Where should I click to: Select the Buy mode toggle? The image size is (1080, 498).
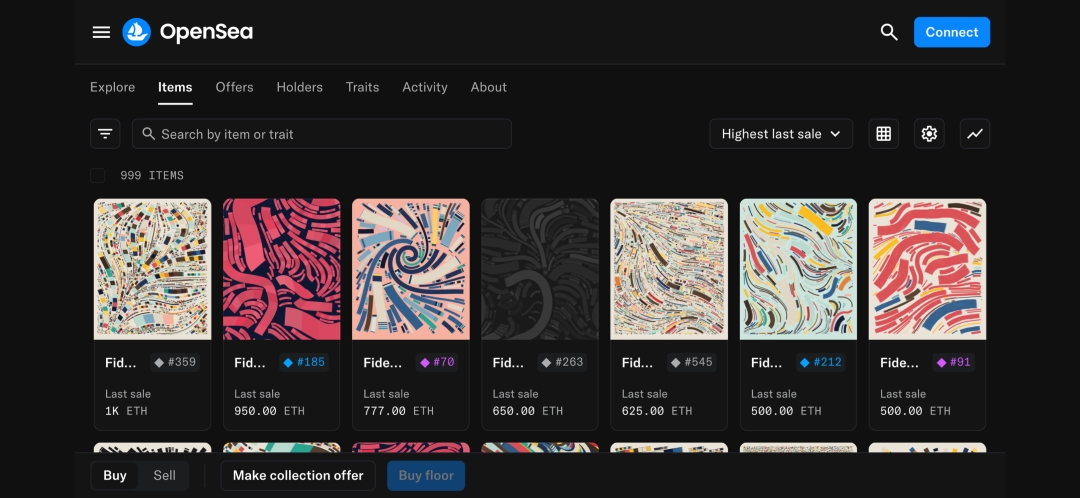click(x=115, y=475)
